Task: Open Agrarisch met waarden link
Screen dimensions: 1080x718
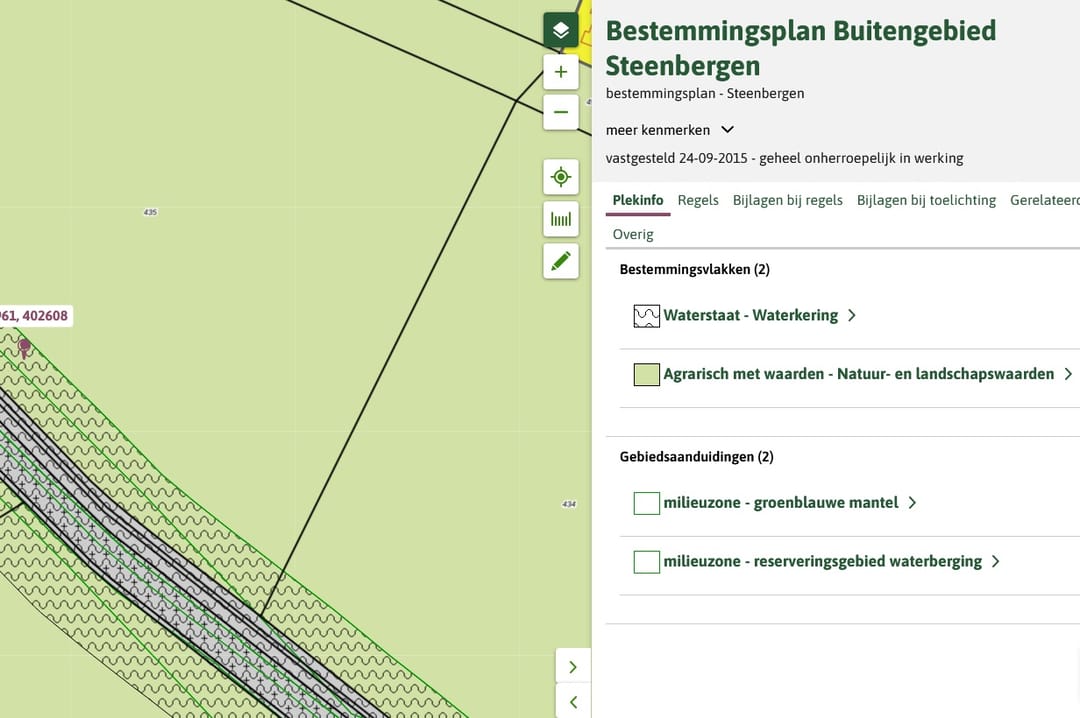Action: point(858,374)
